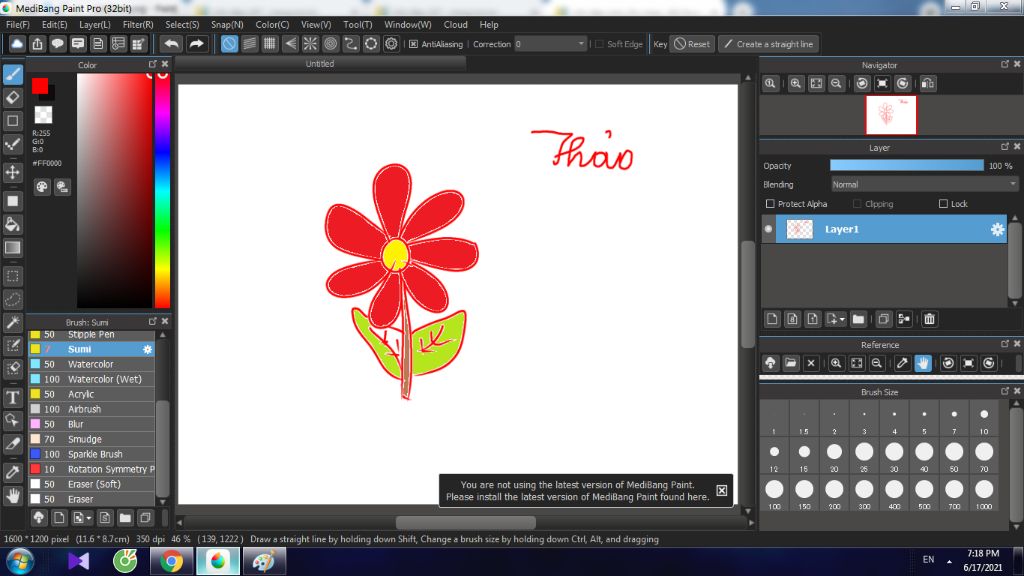Open the Windows Start button

[20, 562]
